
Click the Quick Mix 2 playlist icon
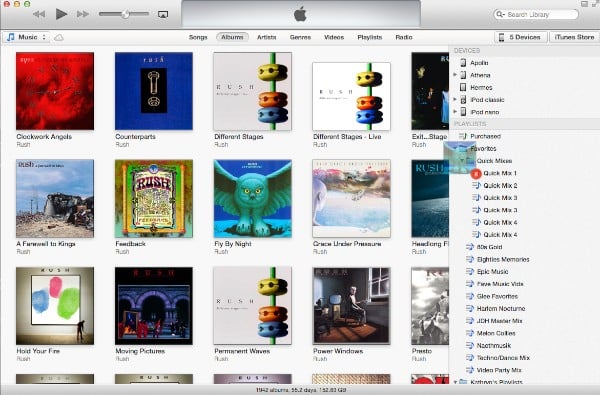pyautogui.click(x=476, y=185)
